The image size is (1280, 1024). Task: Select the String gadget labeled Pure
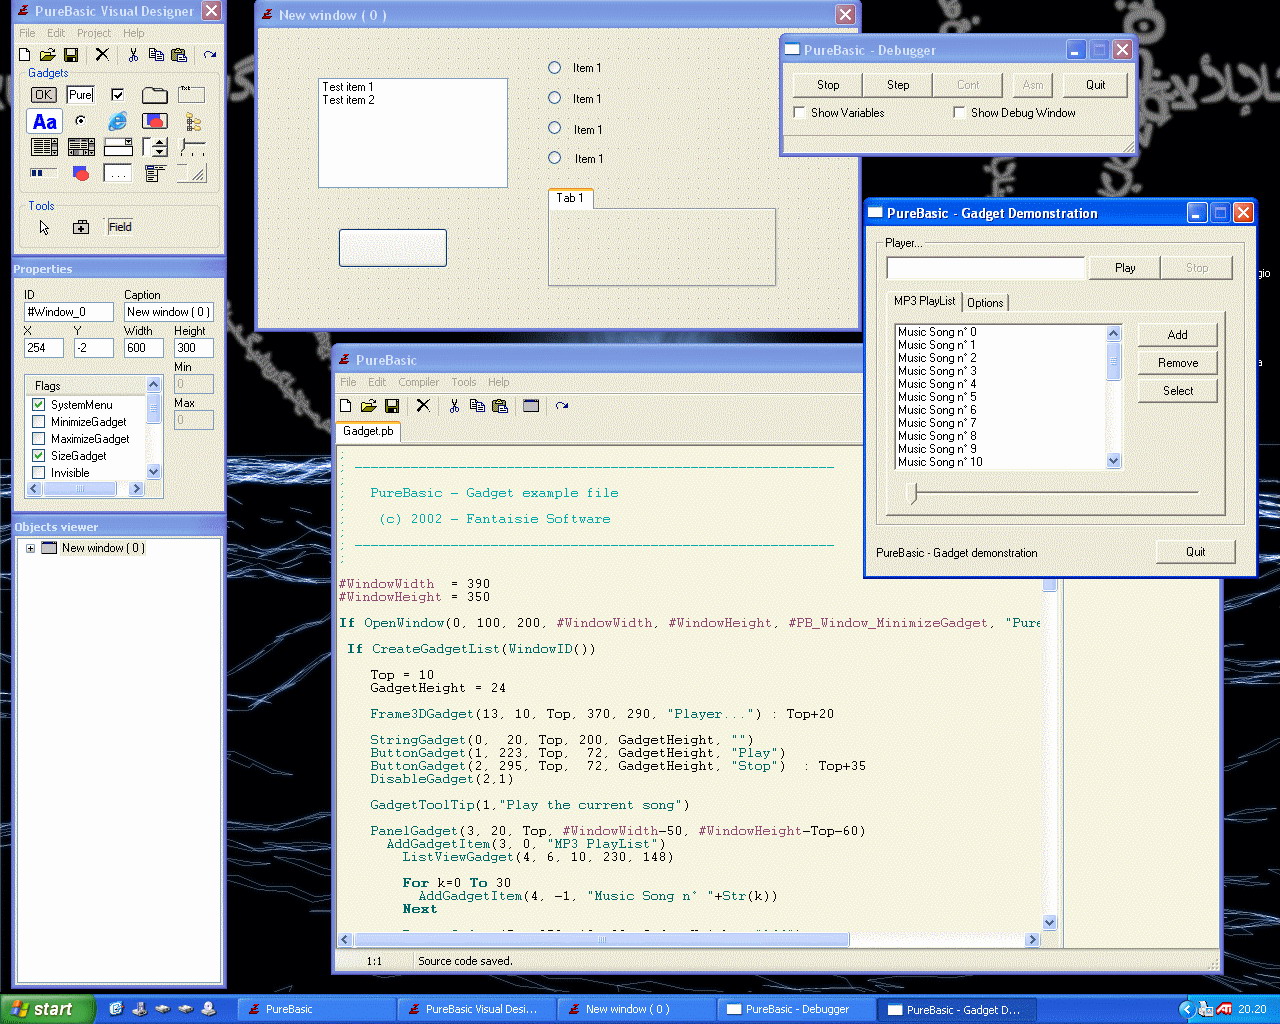81,95
